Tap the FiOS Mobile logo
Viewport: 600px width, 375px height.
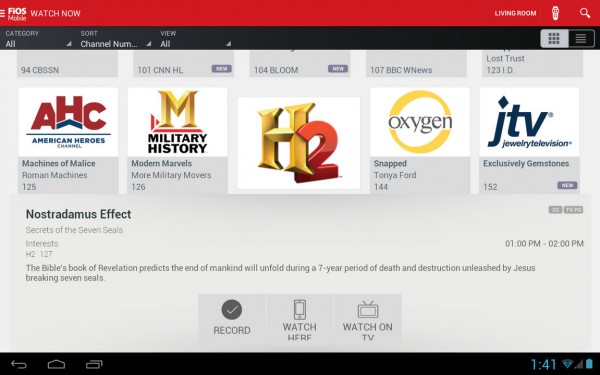pos(17,13)
